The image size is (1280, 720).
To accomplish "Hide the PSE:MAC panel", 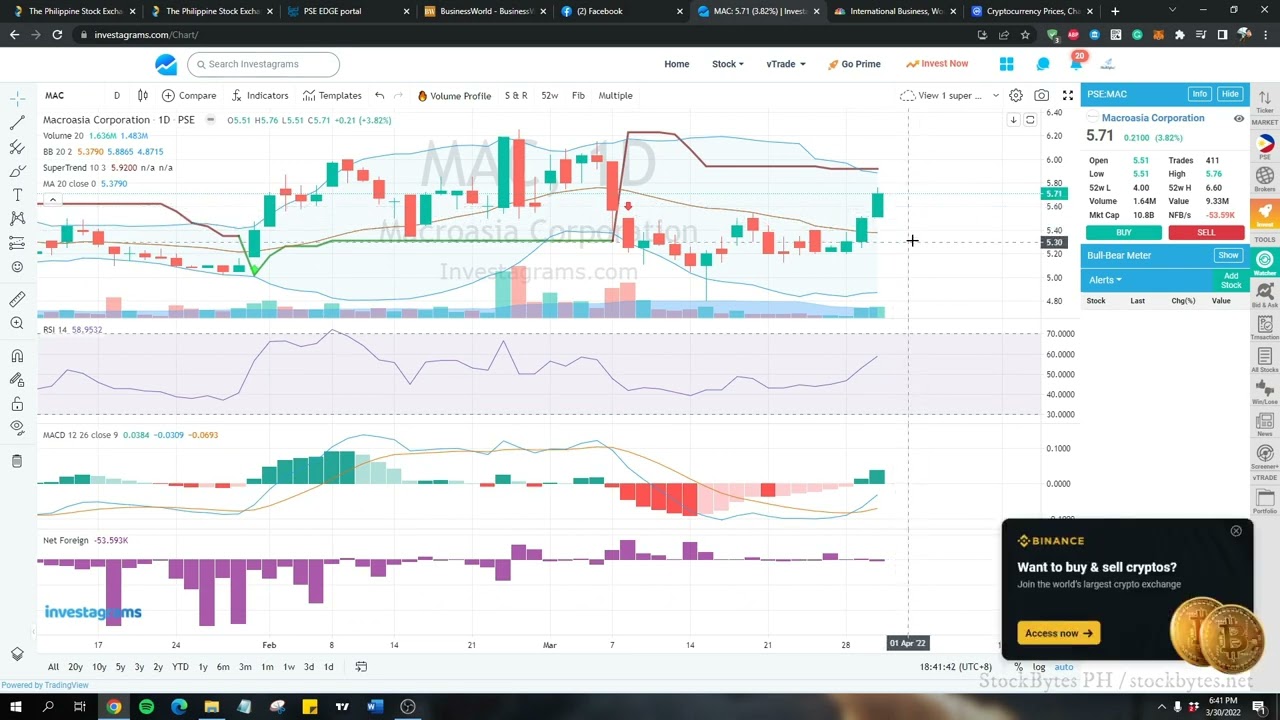I will click(x=1229, y=94).
